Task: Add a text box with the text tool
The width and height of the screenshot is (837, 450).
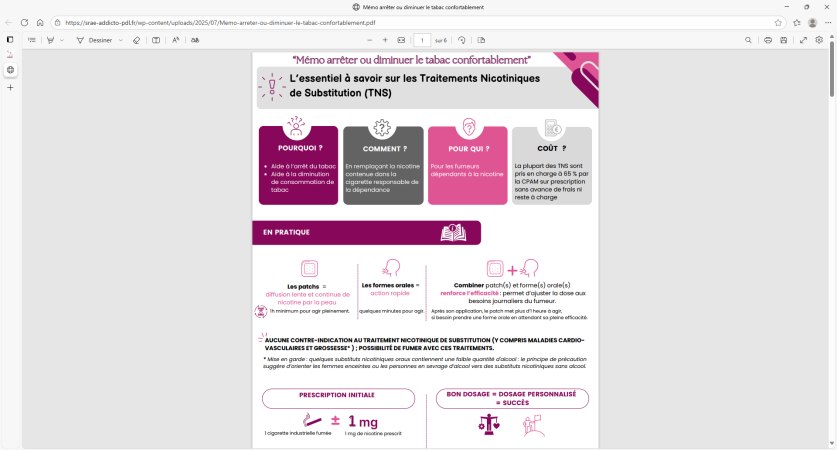Action: coord(156,40)
